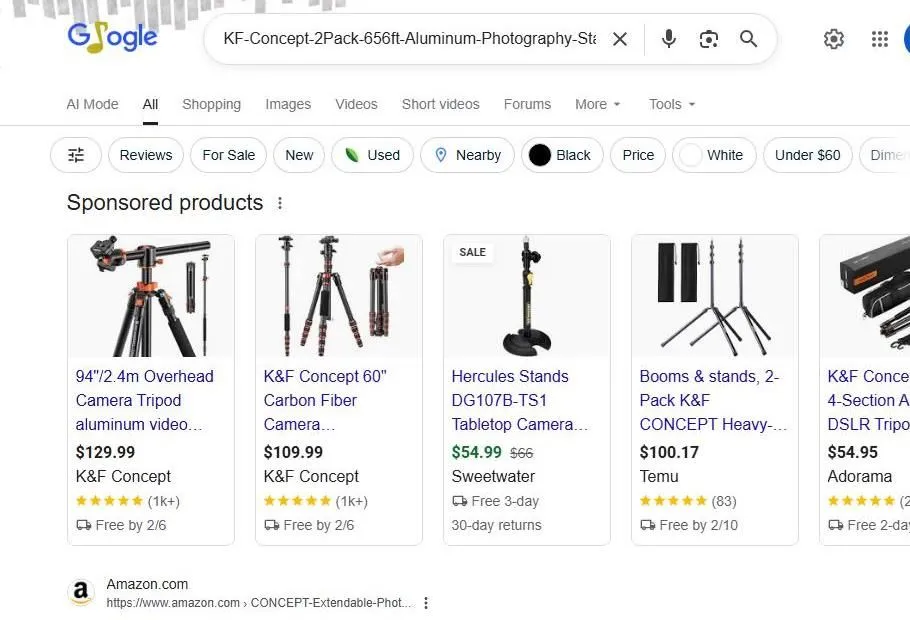910x620 pixels.
Task: Open the K&F Concept 60" Carbon Fiber product link
Action: [x=320, y=400]
